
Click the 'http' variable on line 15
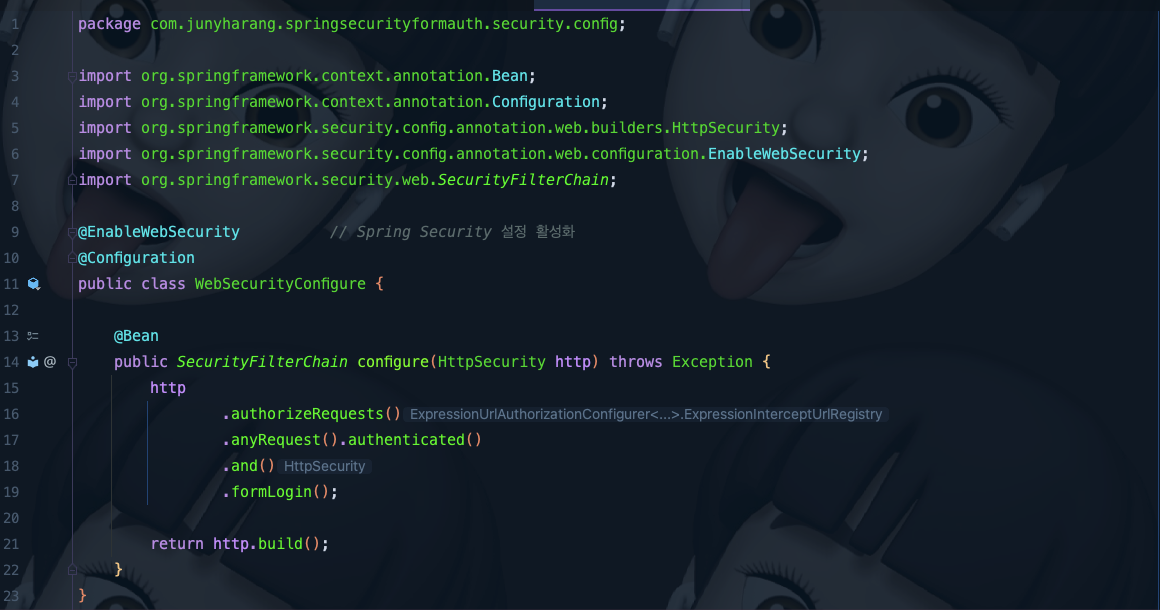168,387
